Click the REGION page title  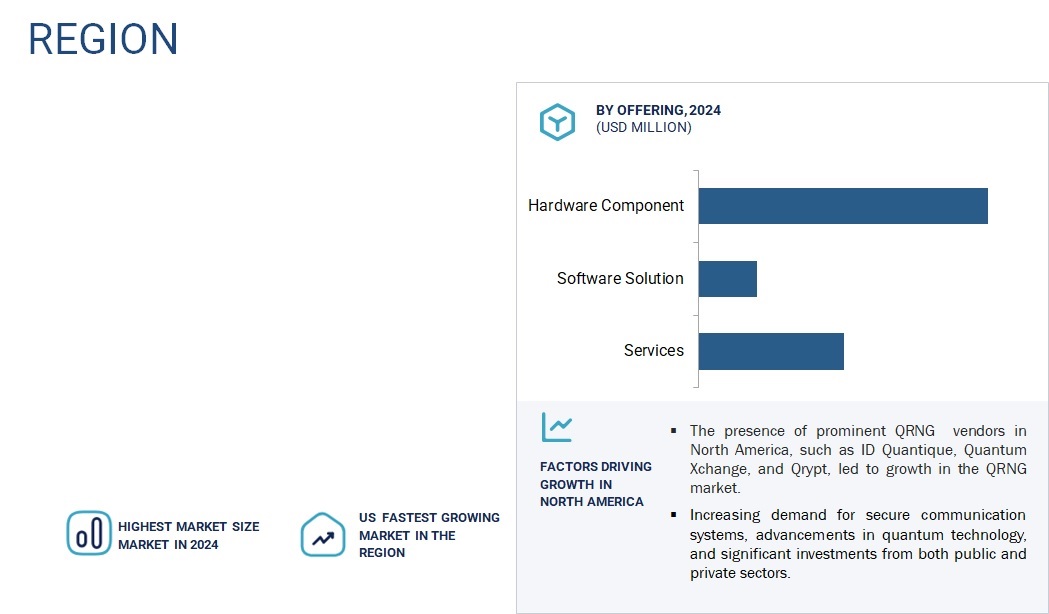[103, 39]
